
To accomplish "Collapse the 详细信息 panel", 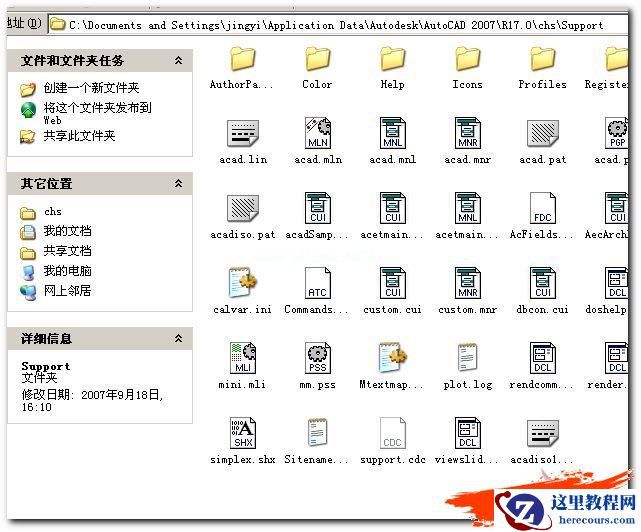I will click(178, 338).
